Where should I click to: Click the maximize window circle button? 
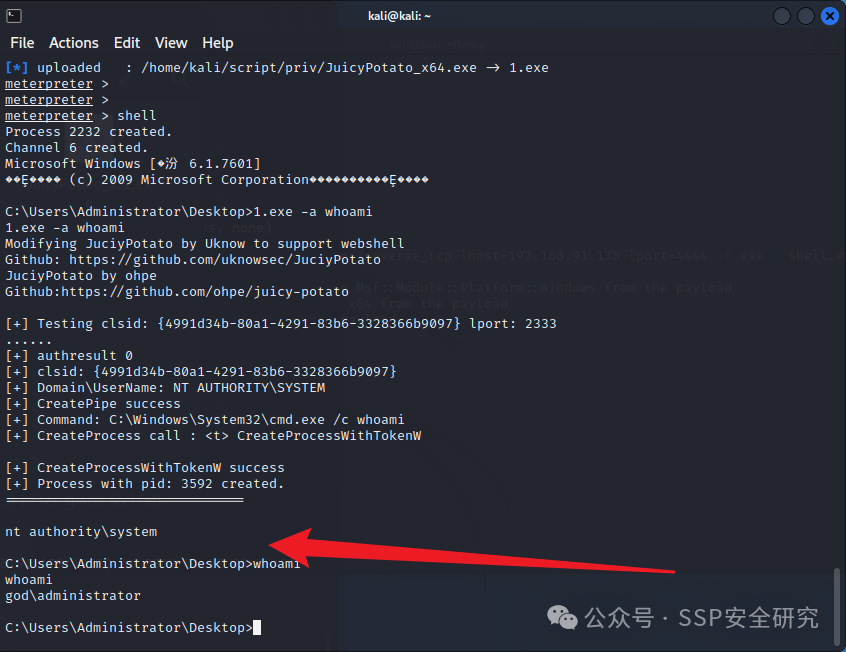click(x=806, y=16)
